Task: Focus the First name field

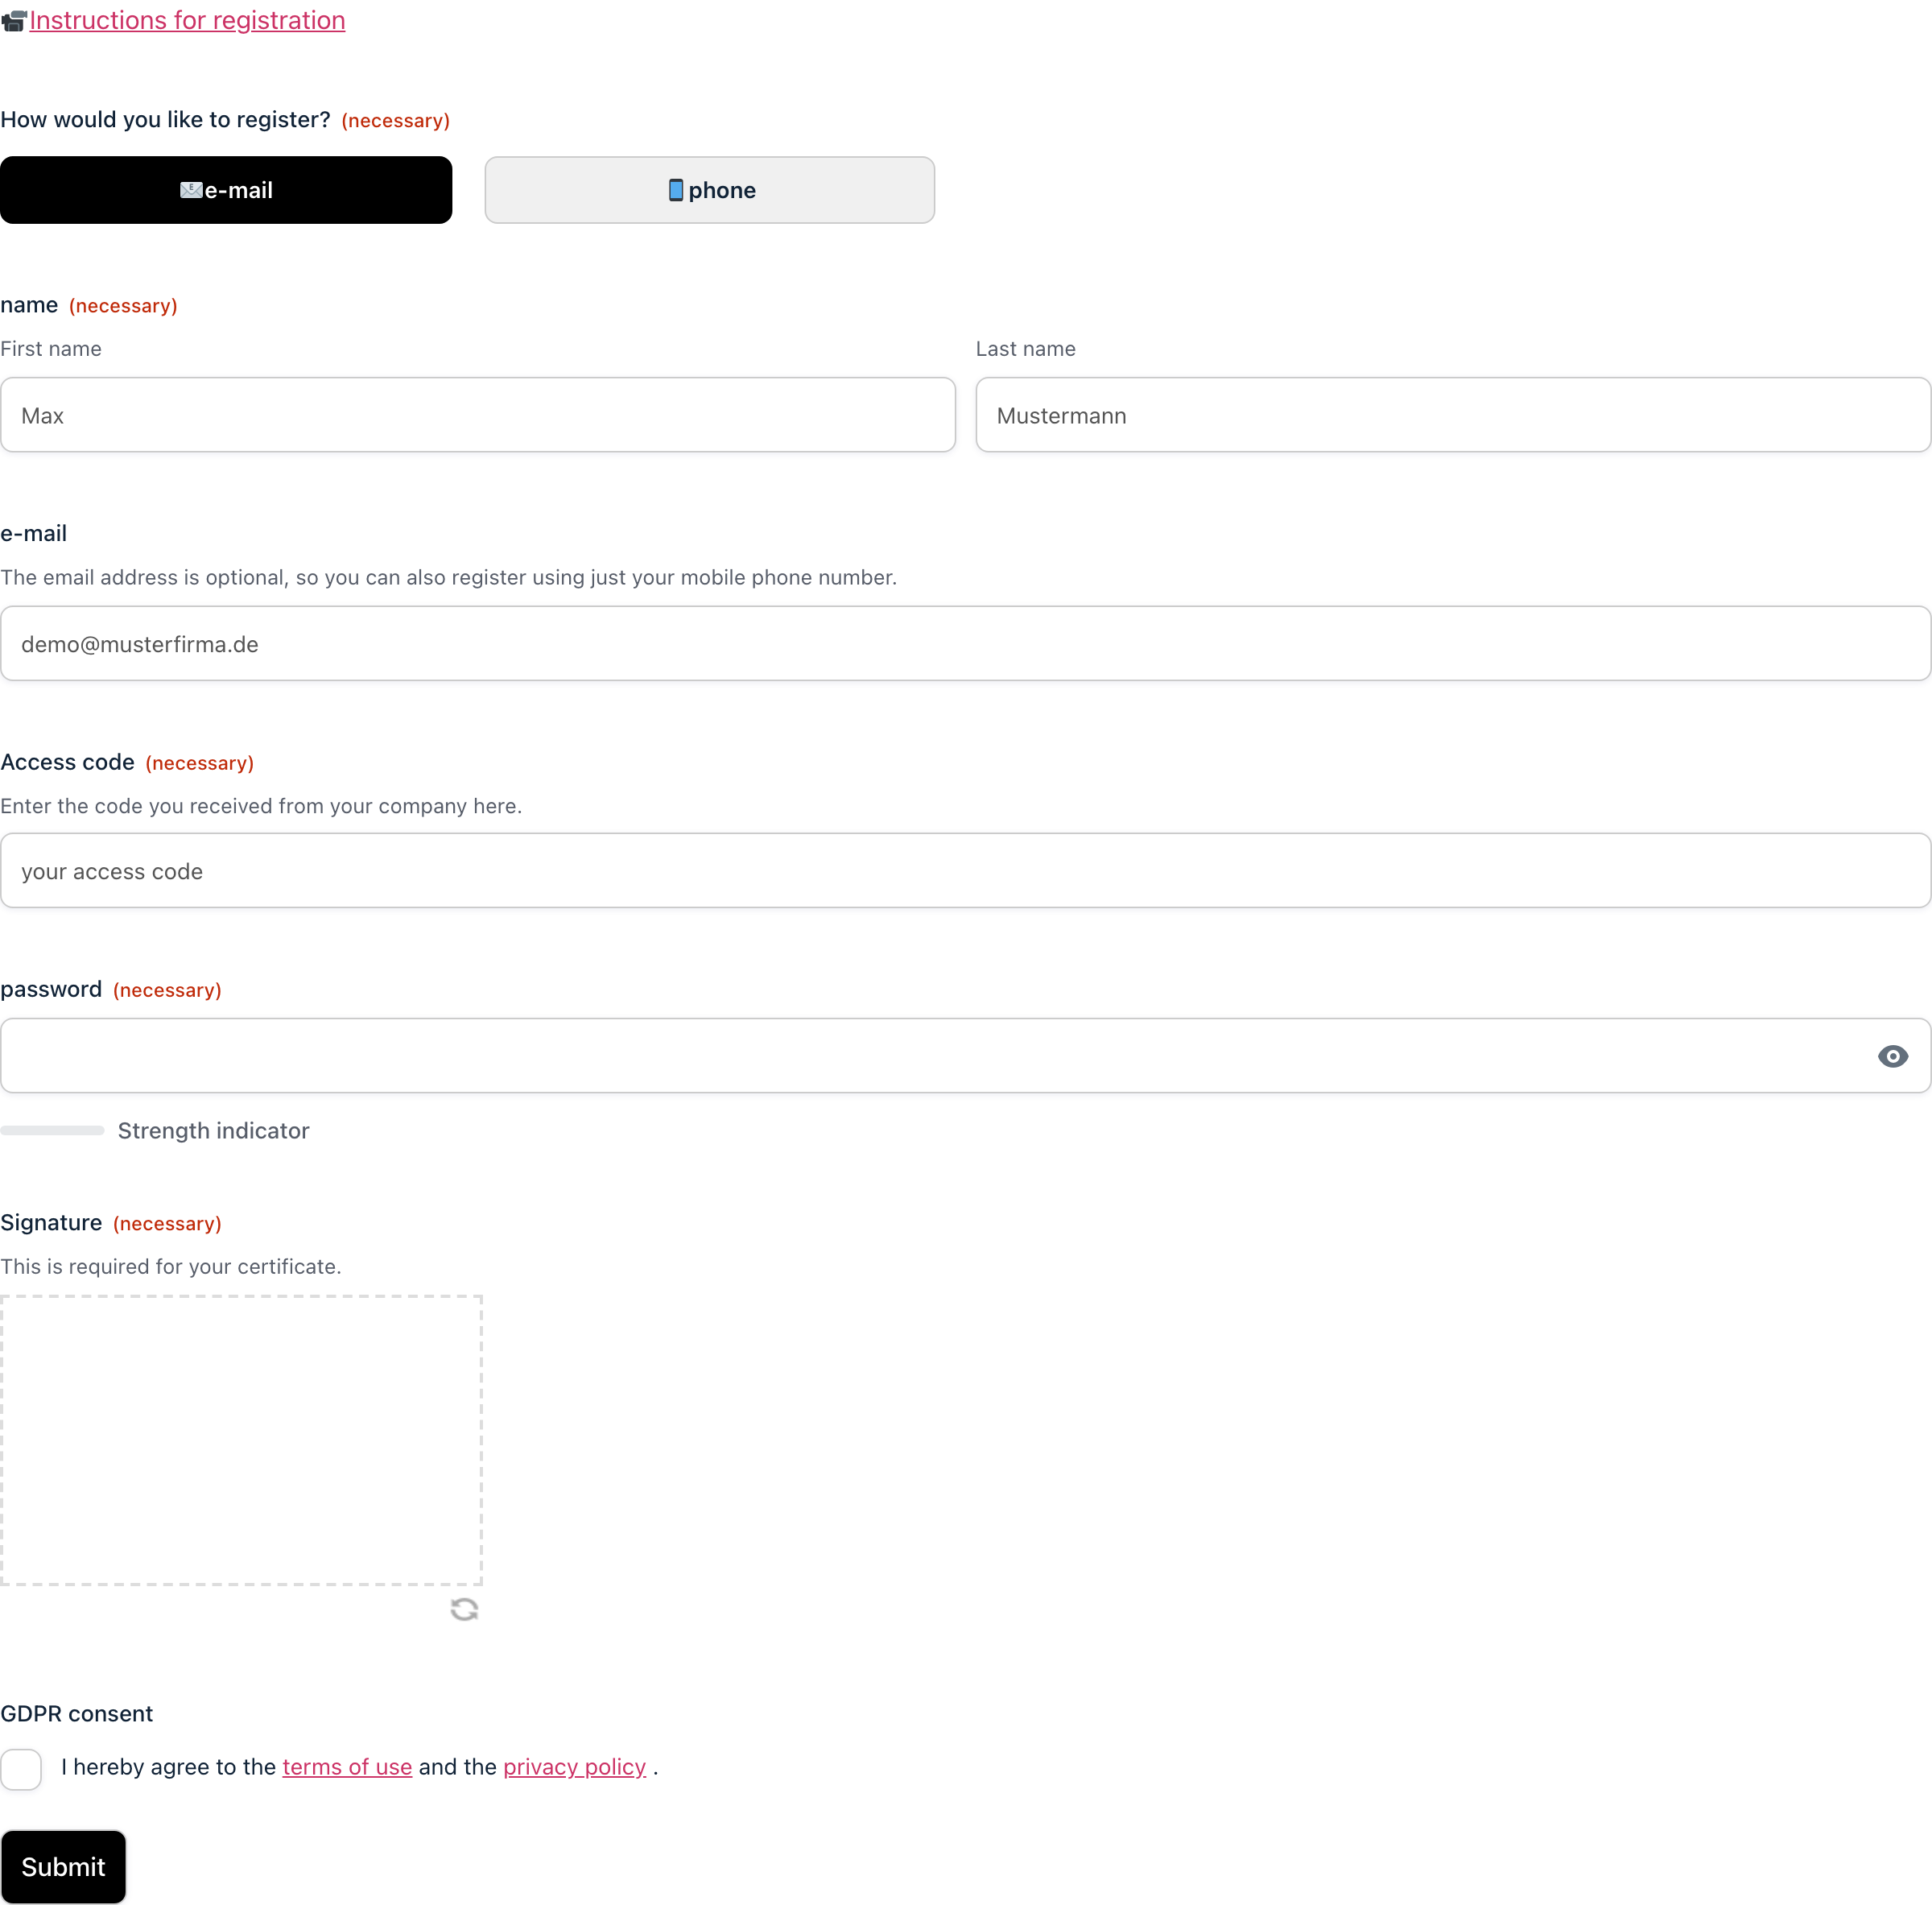Action: click(478, 415)
